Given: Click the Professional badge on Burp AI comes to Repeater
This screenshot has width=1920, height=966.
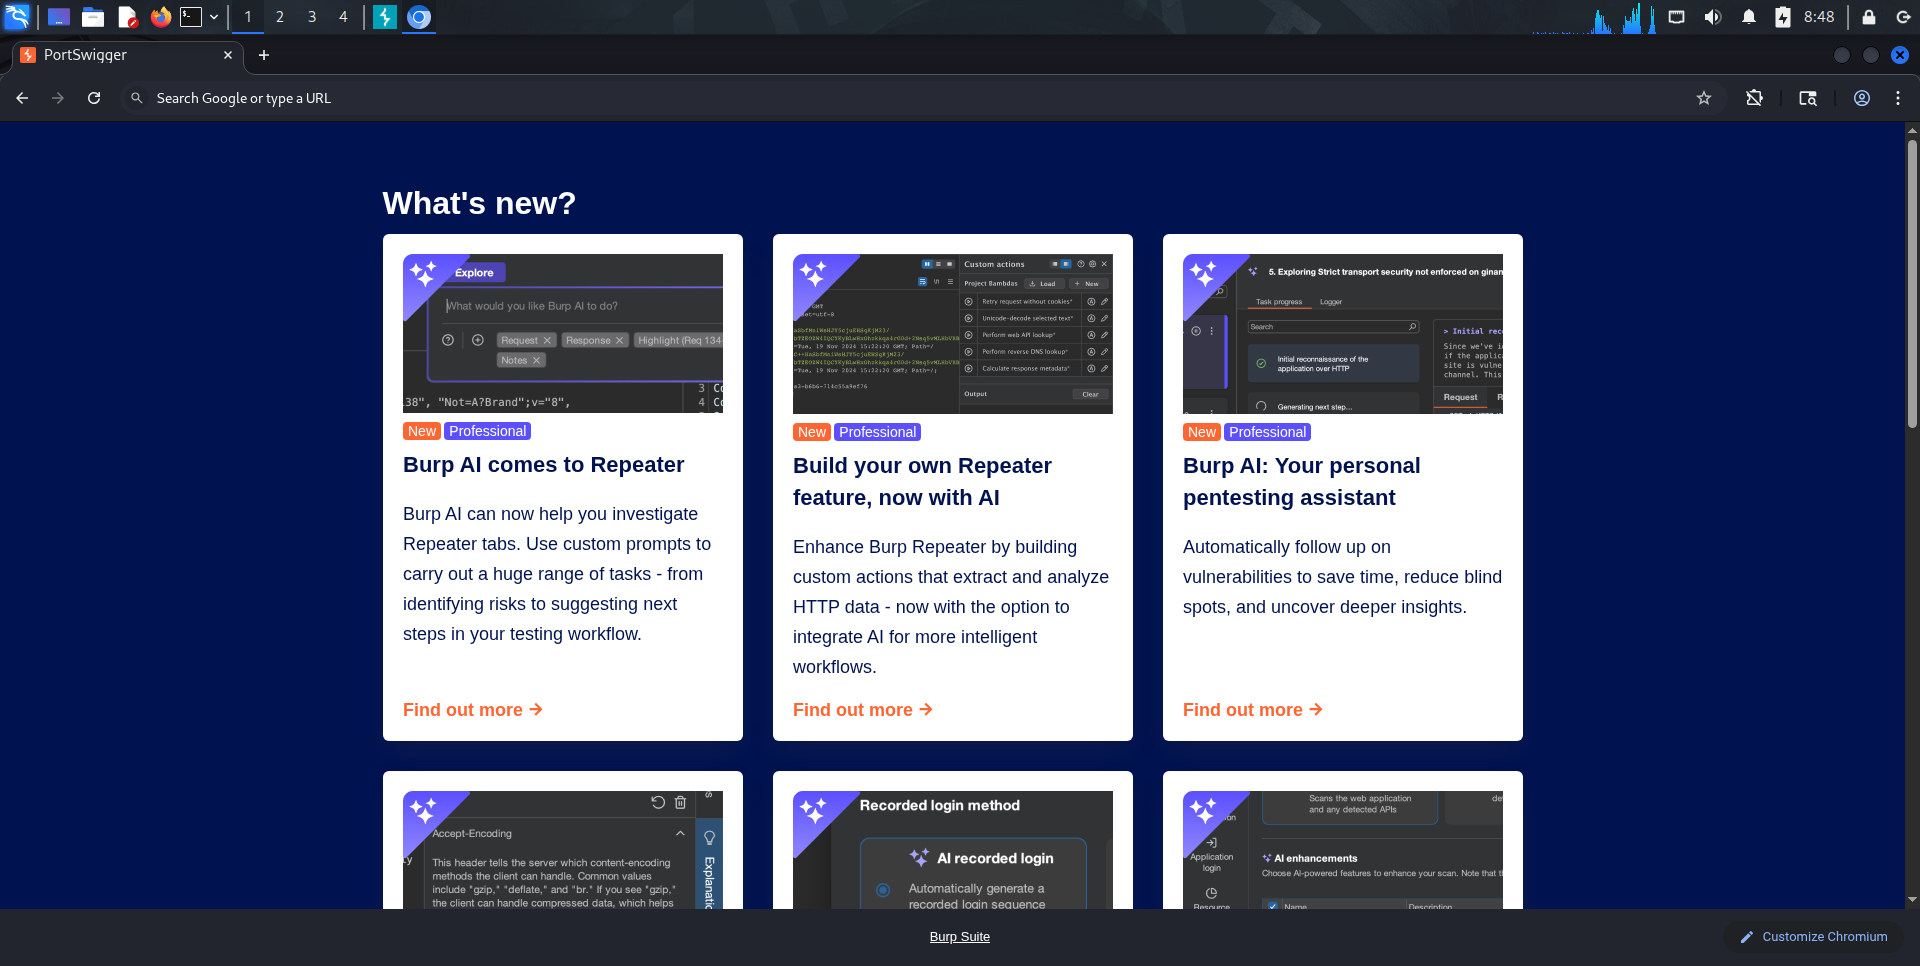Looking at the screenshot, I should 488,431.
